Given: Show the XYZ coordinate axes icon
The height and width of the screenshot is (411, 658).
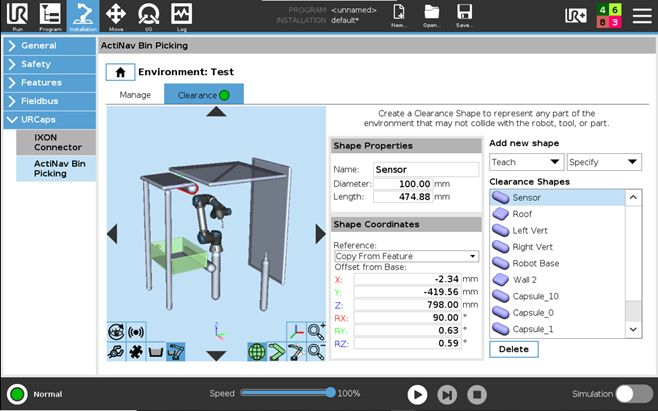Looking at the screenshot, I should tap(296, 332).
